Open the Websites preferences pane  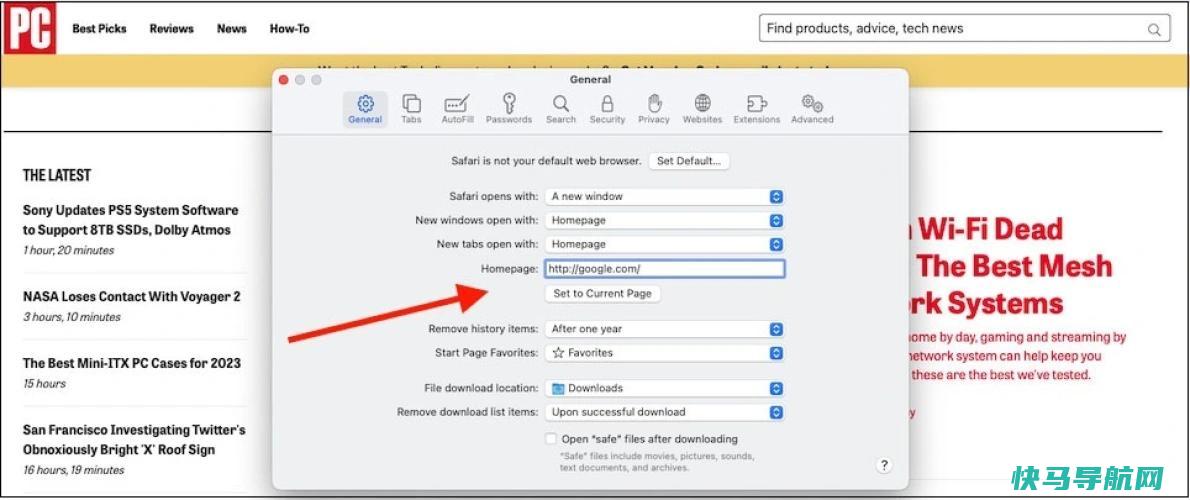[x=702, y=109]
